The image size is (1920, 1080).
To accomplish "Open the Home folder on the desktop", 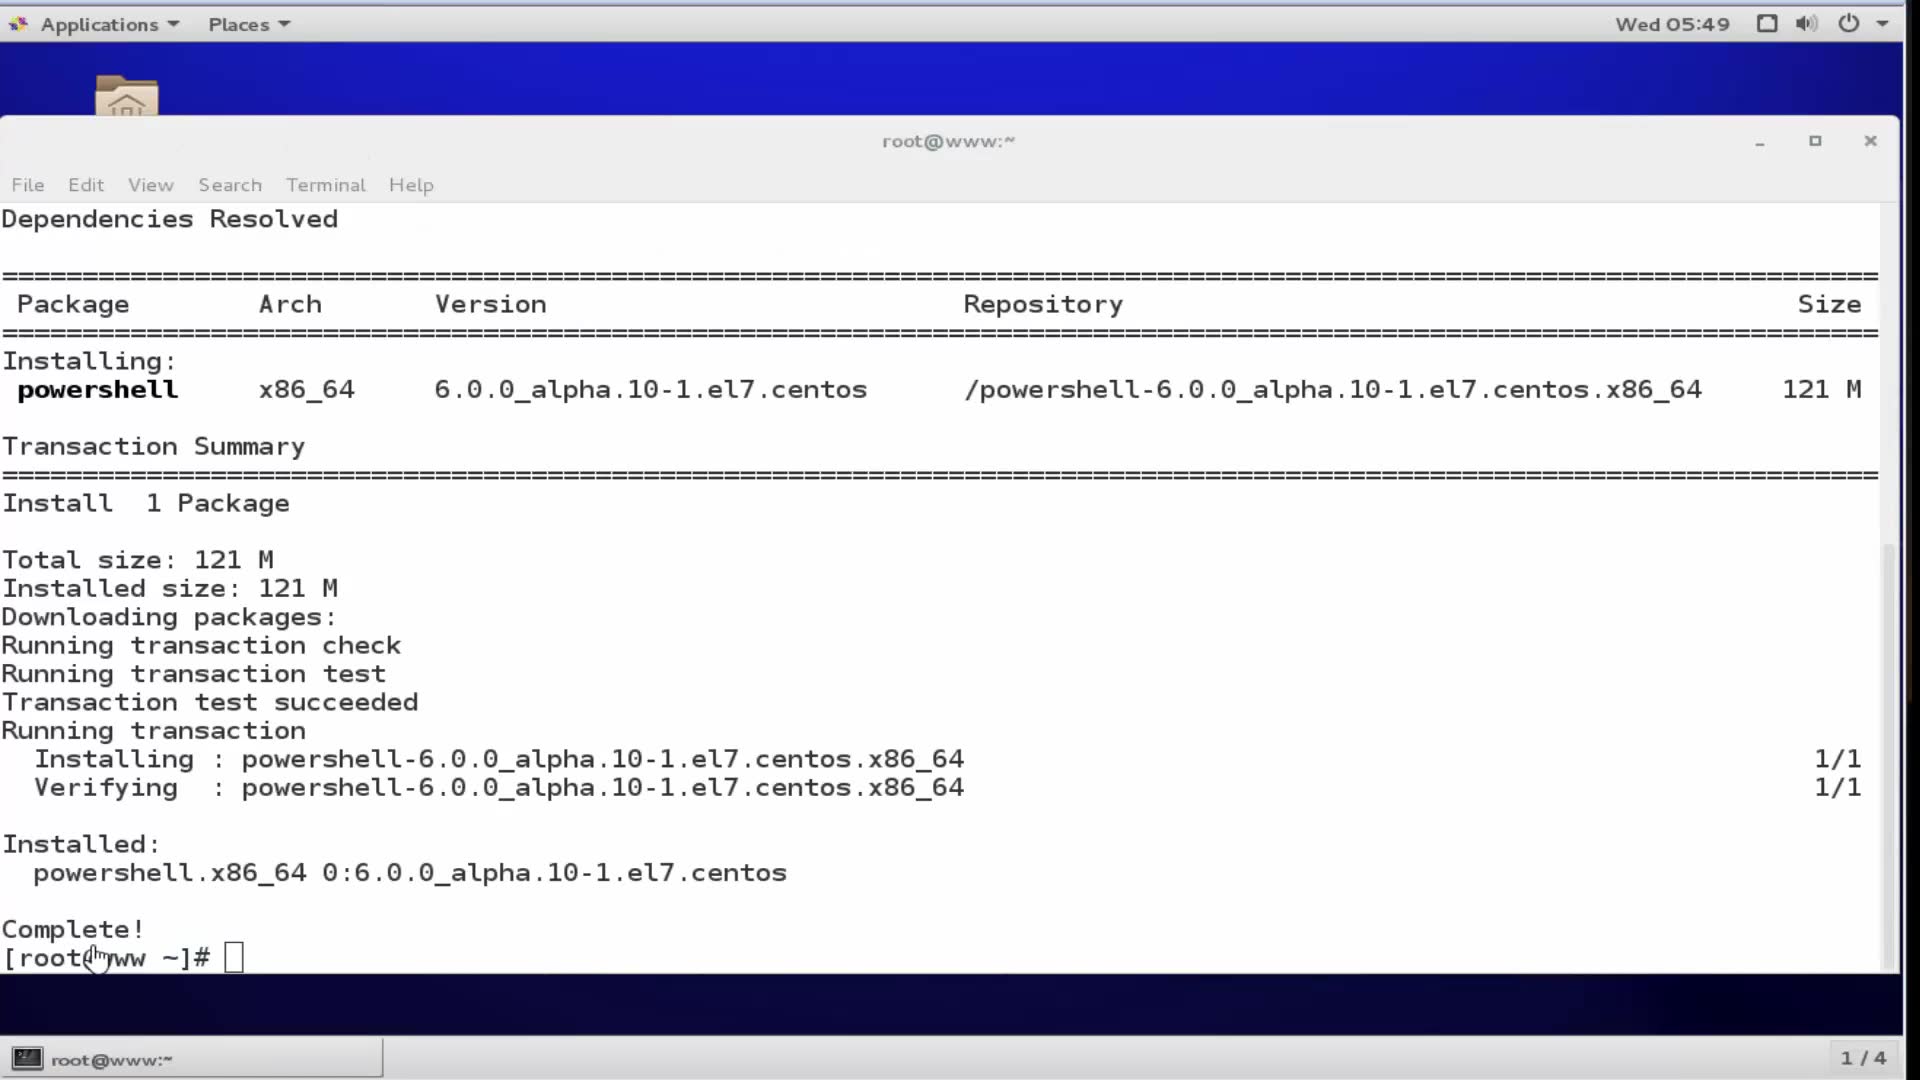I will pyautogui.click(x=126, y=100).
